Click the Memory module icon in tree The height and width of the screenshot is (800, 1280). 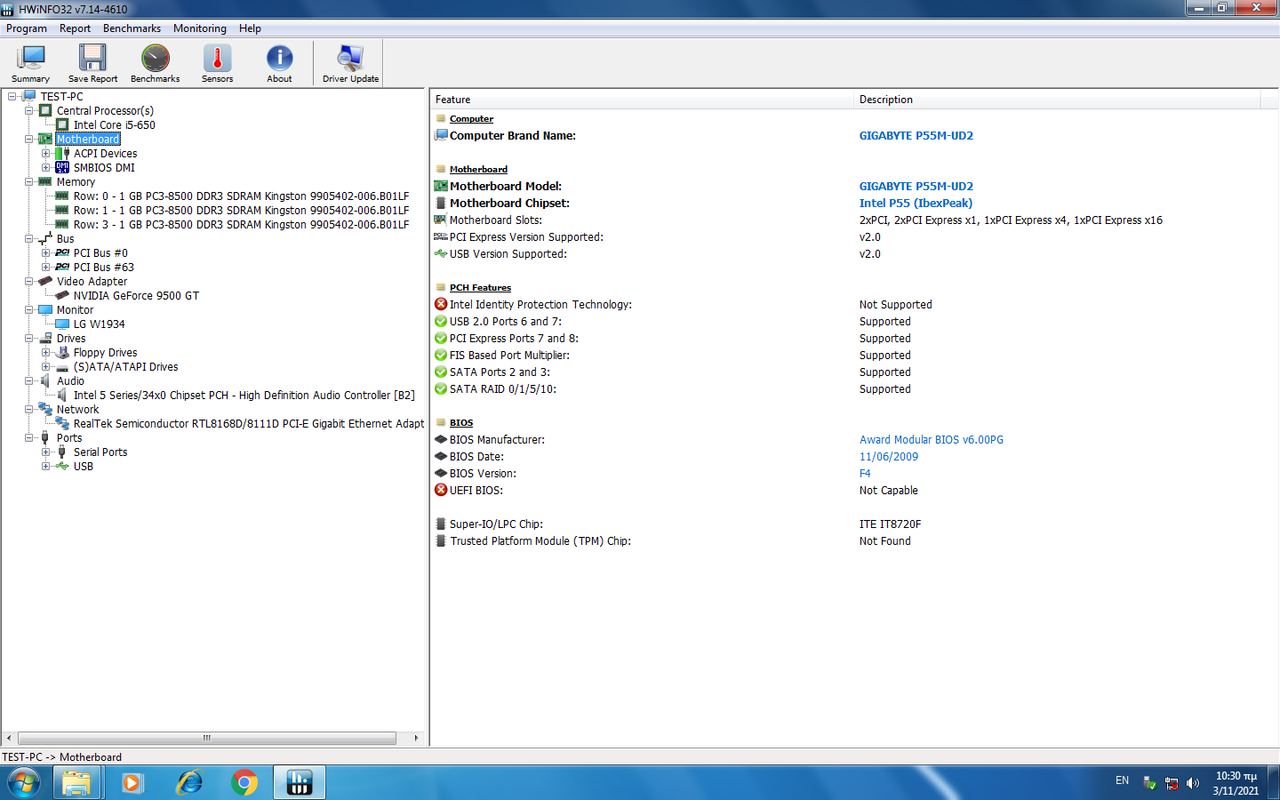(x=45, y=182)
